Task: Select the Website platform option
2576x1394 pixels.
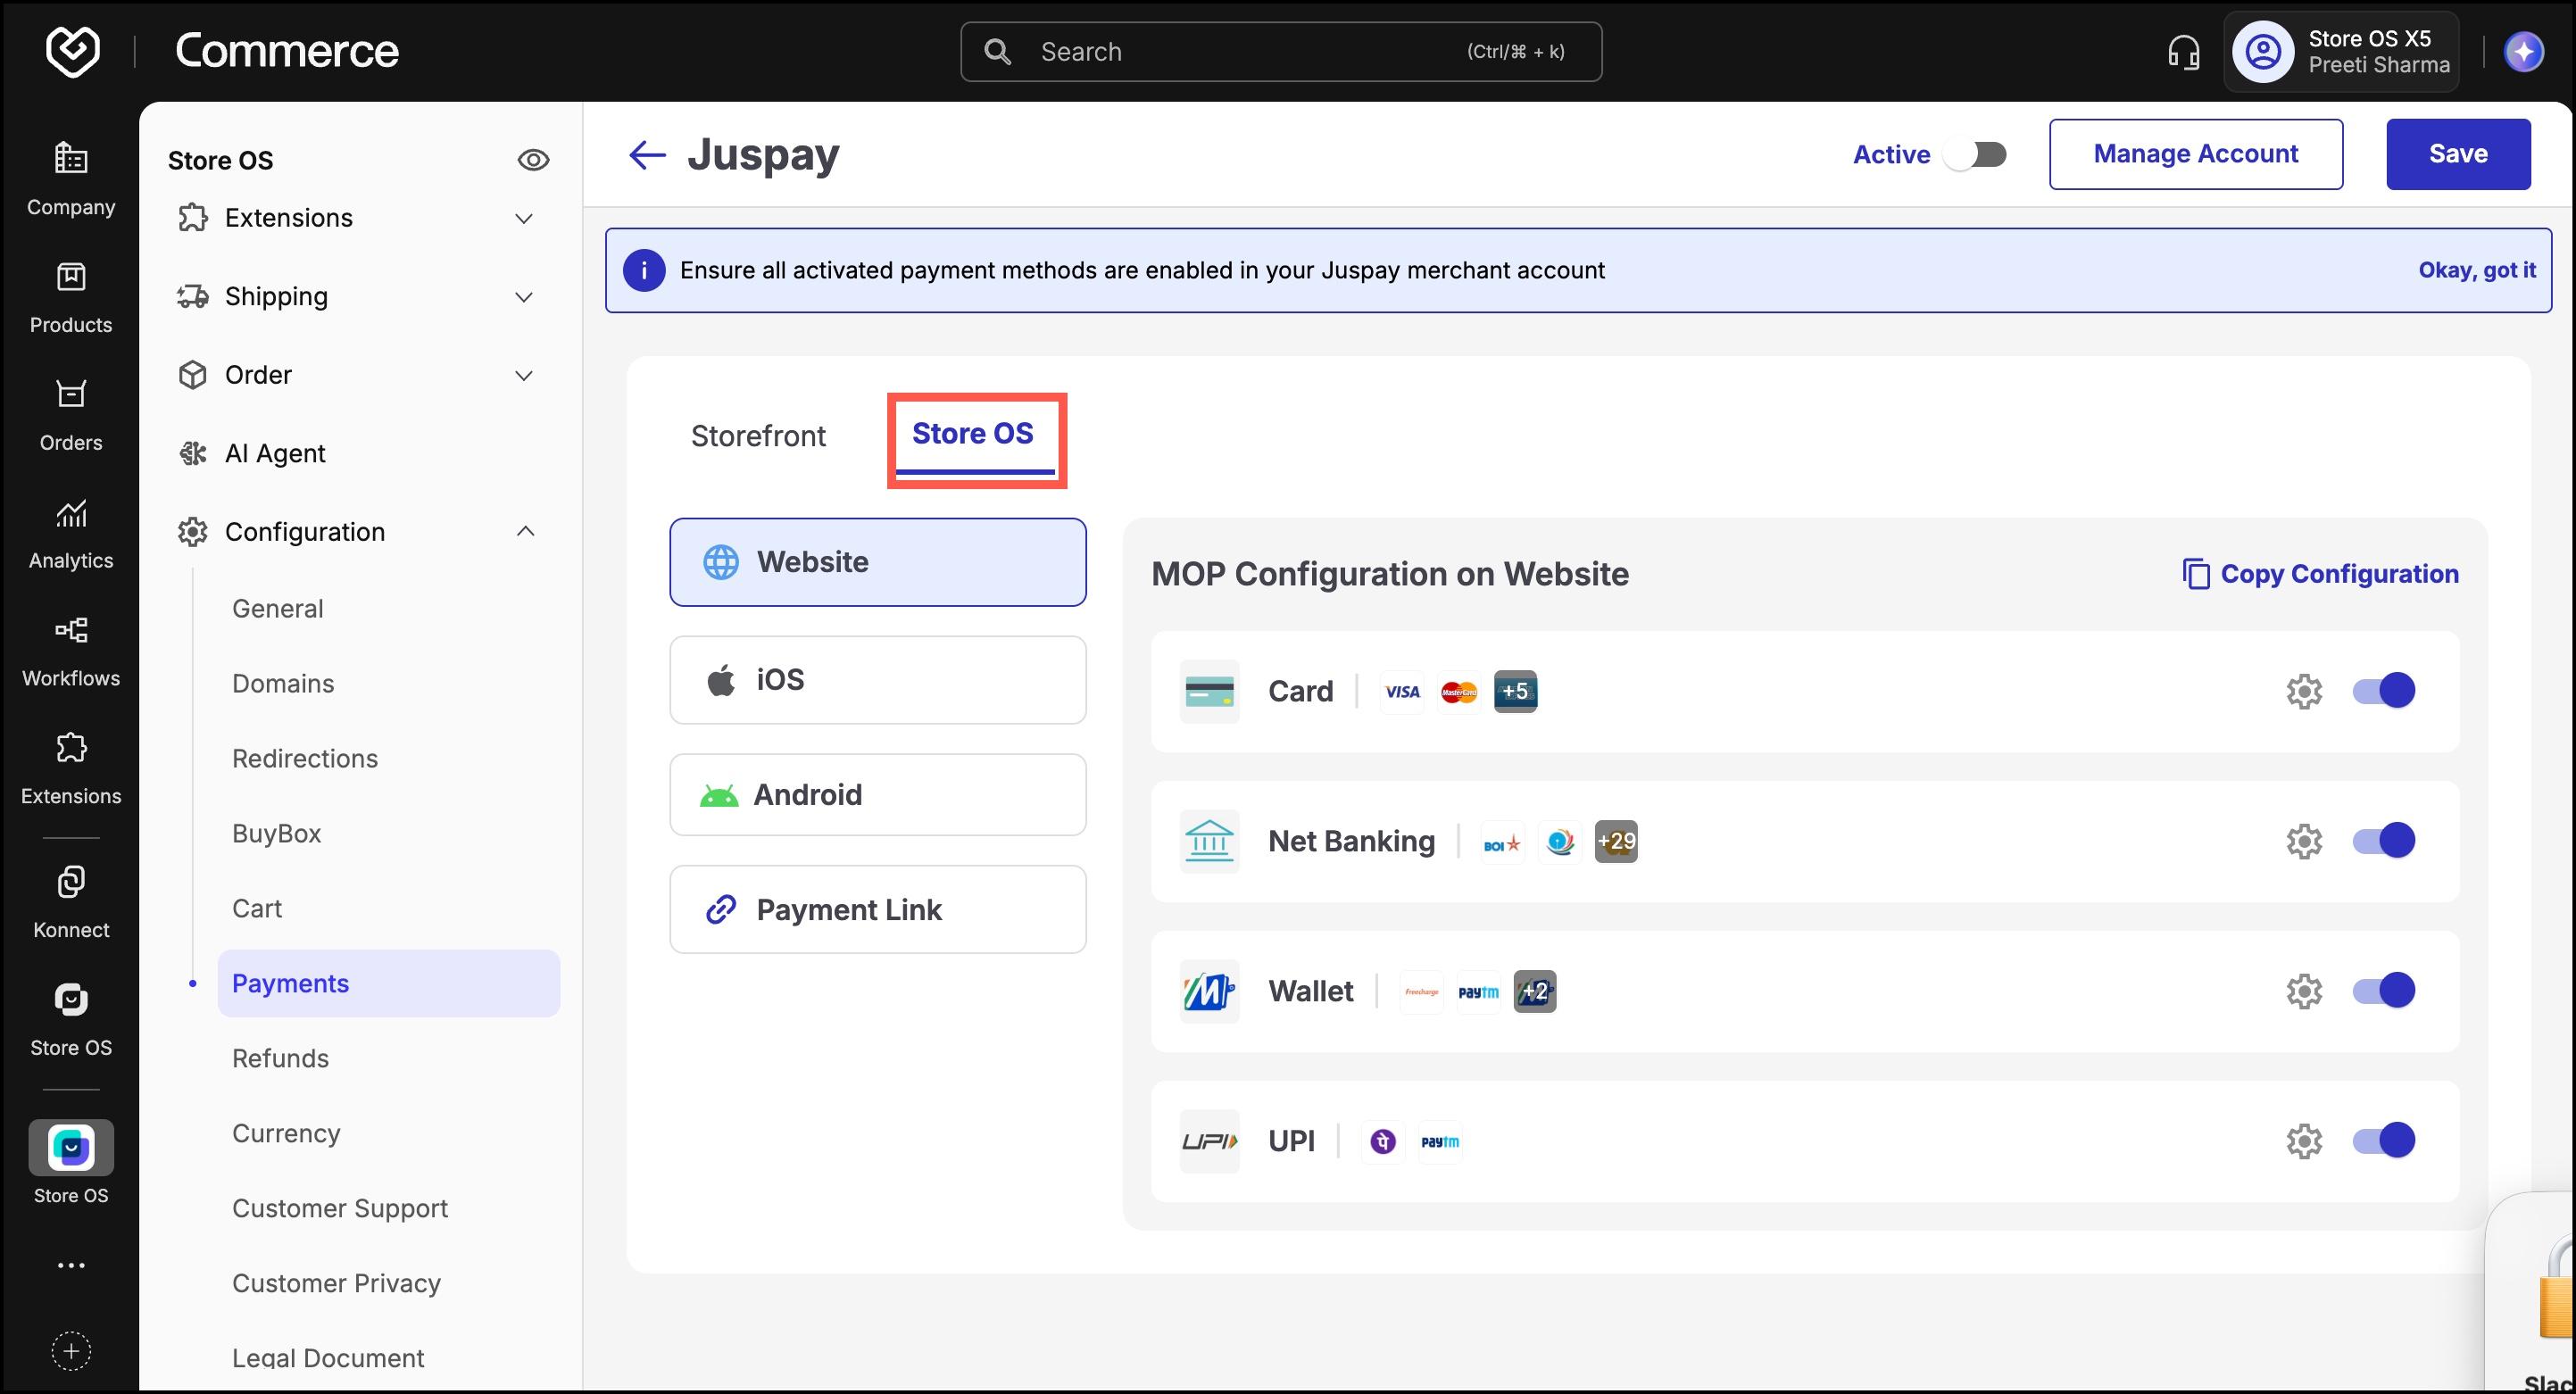Action: [878, 562]
